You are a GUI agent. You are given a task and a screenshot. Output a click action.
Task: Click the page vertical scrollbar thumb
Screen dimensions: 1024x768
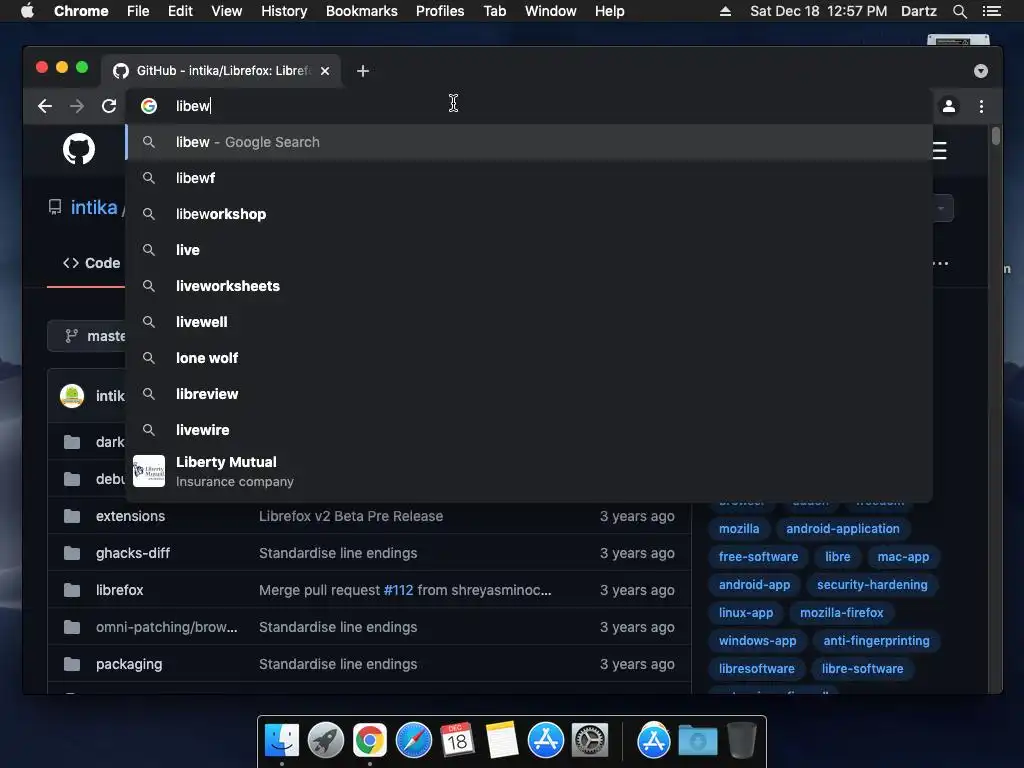coord(995,136)
